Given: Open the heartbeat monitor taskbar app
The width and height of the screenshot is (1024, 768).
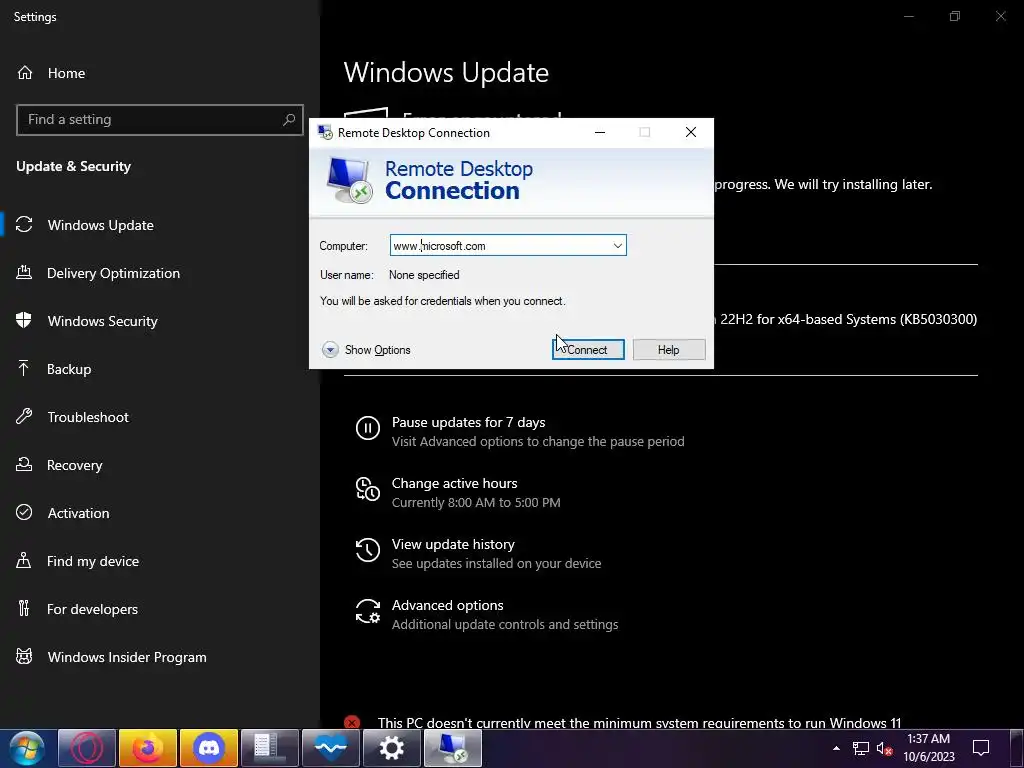Looking at the screenshot, I should (330, 748).
